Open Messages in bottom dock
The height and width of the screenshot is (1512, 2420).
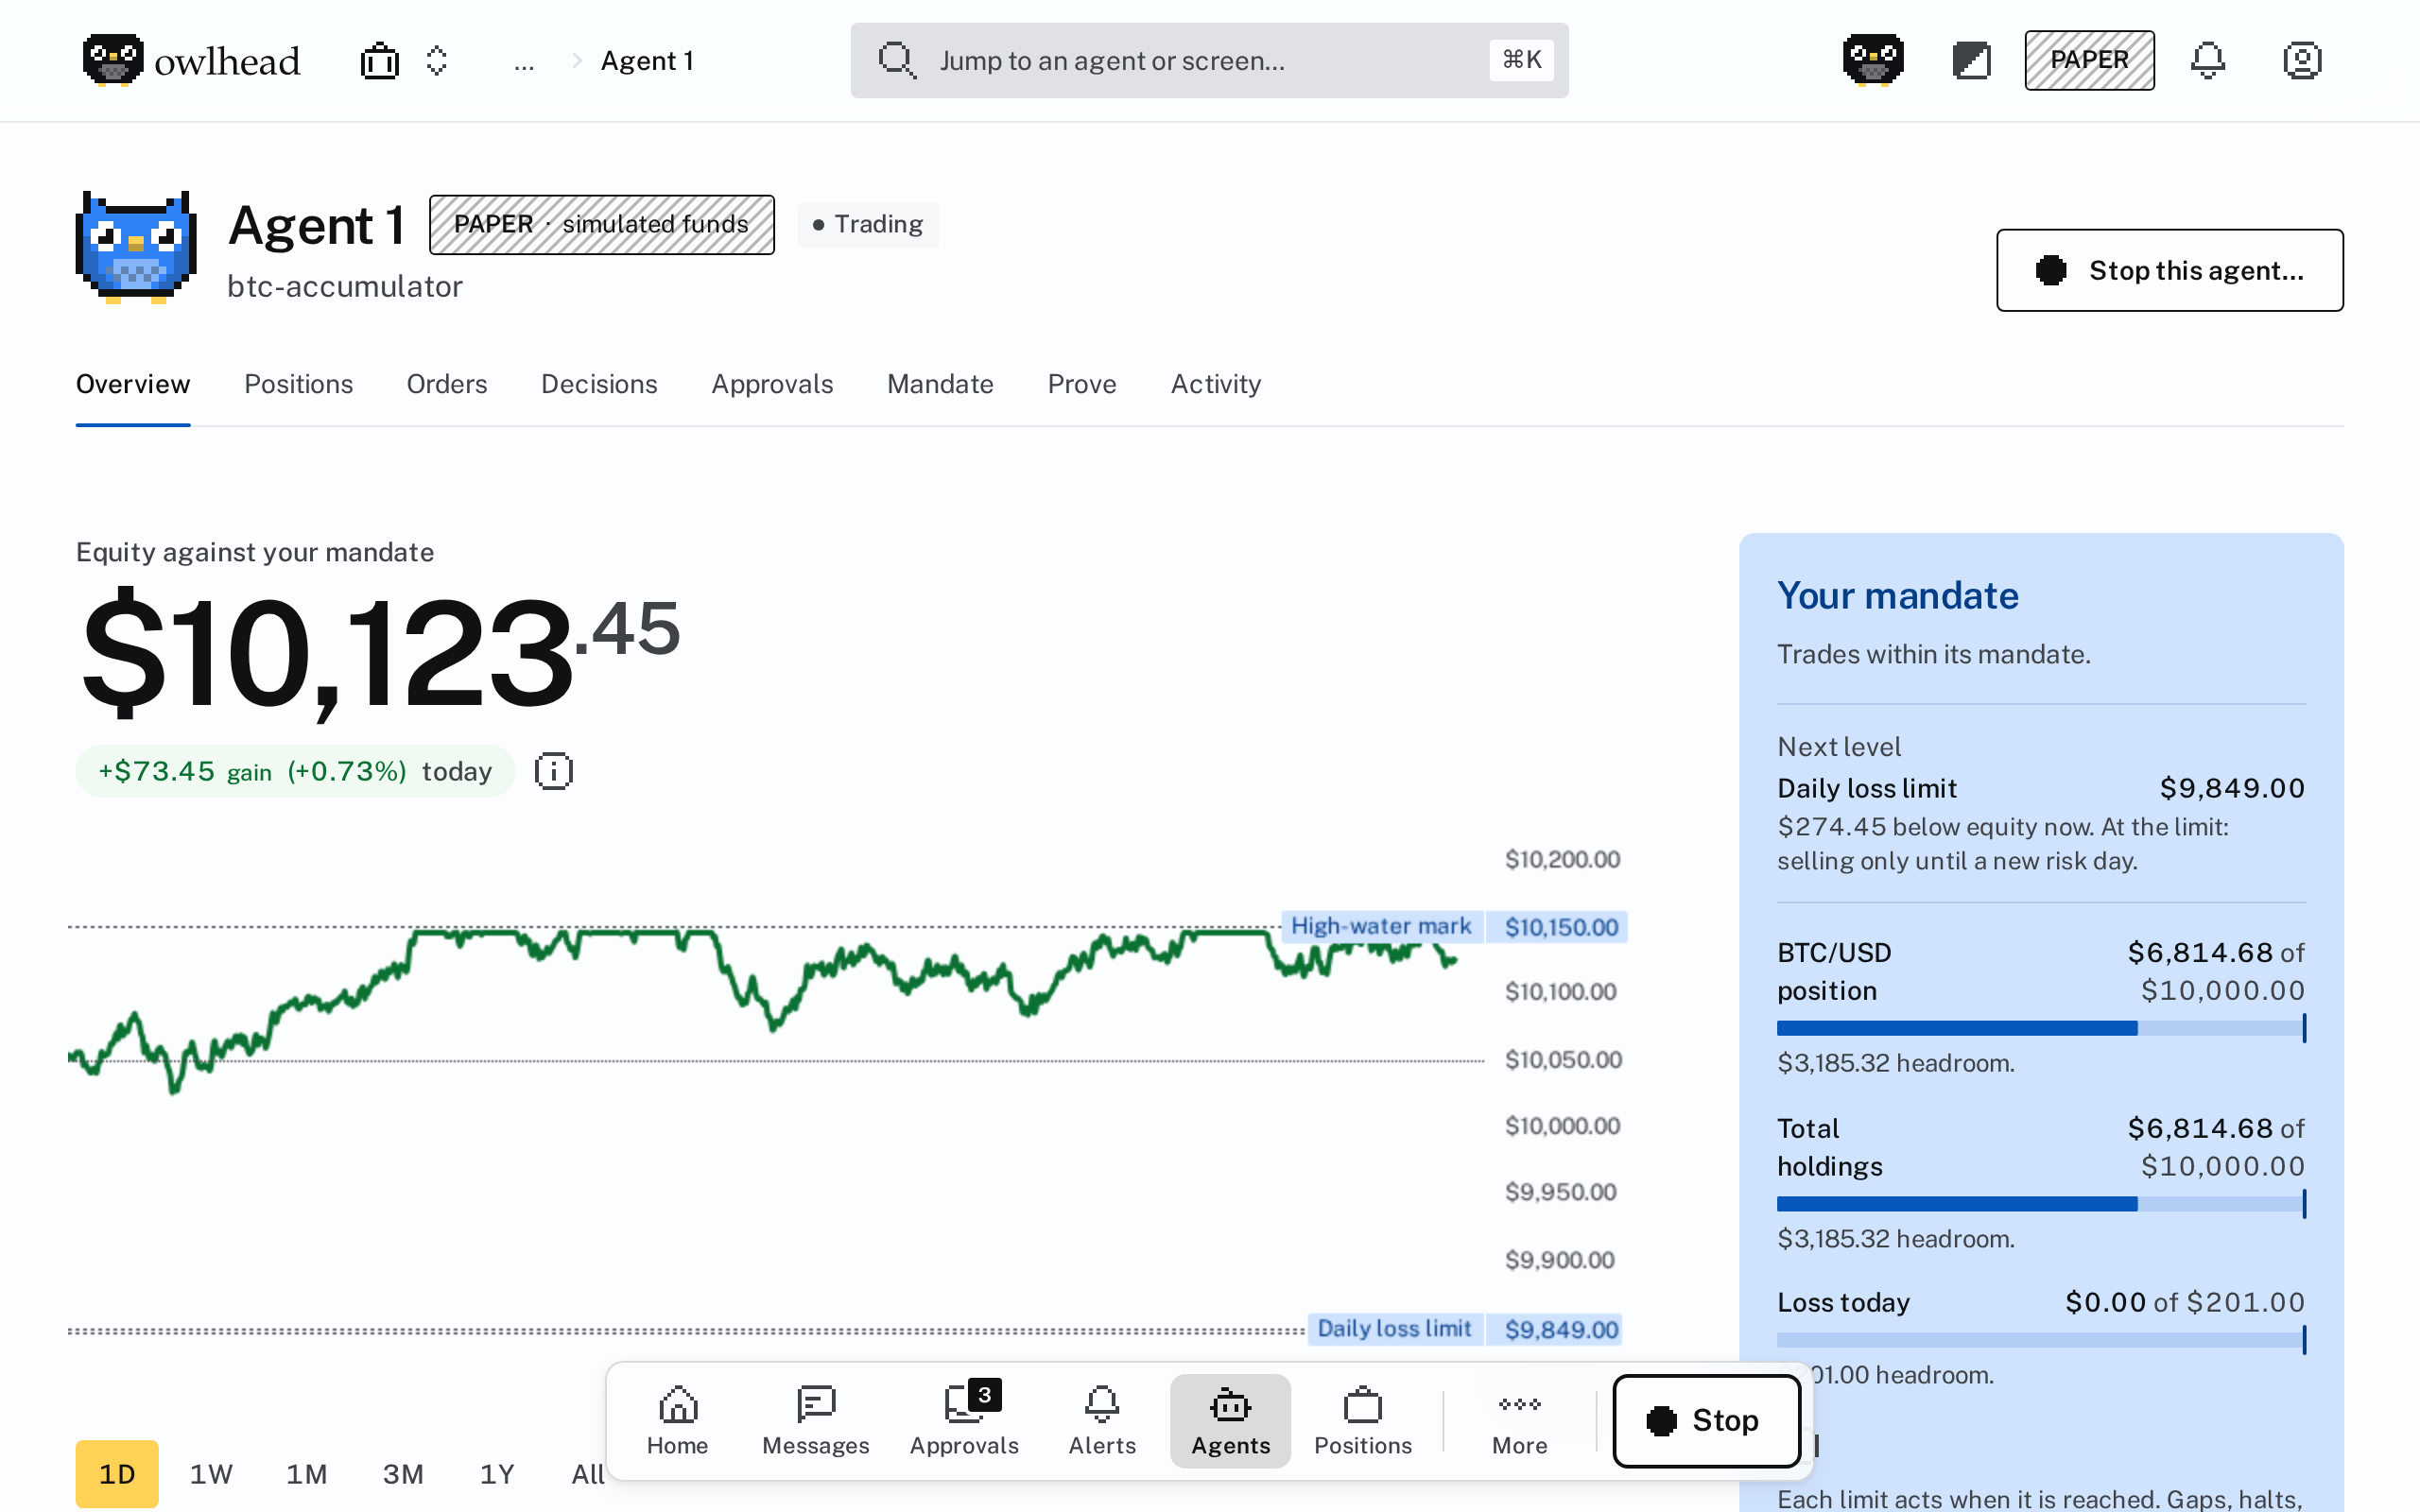[x=816, y=1421]
